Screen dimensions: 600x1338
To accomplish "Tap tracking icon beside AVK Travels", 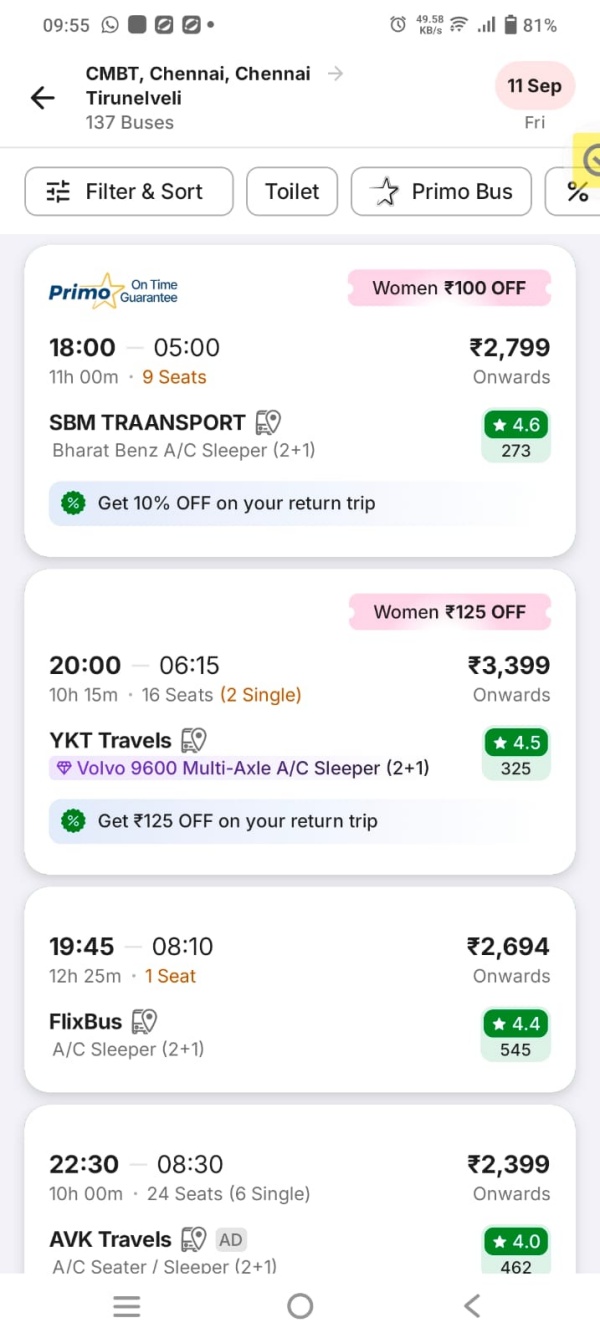I will point(193,1239).
